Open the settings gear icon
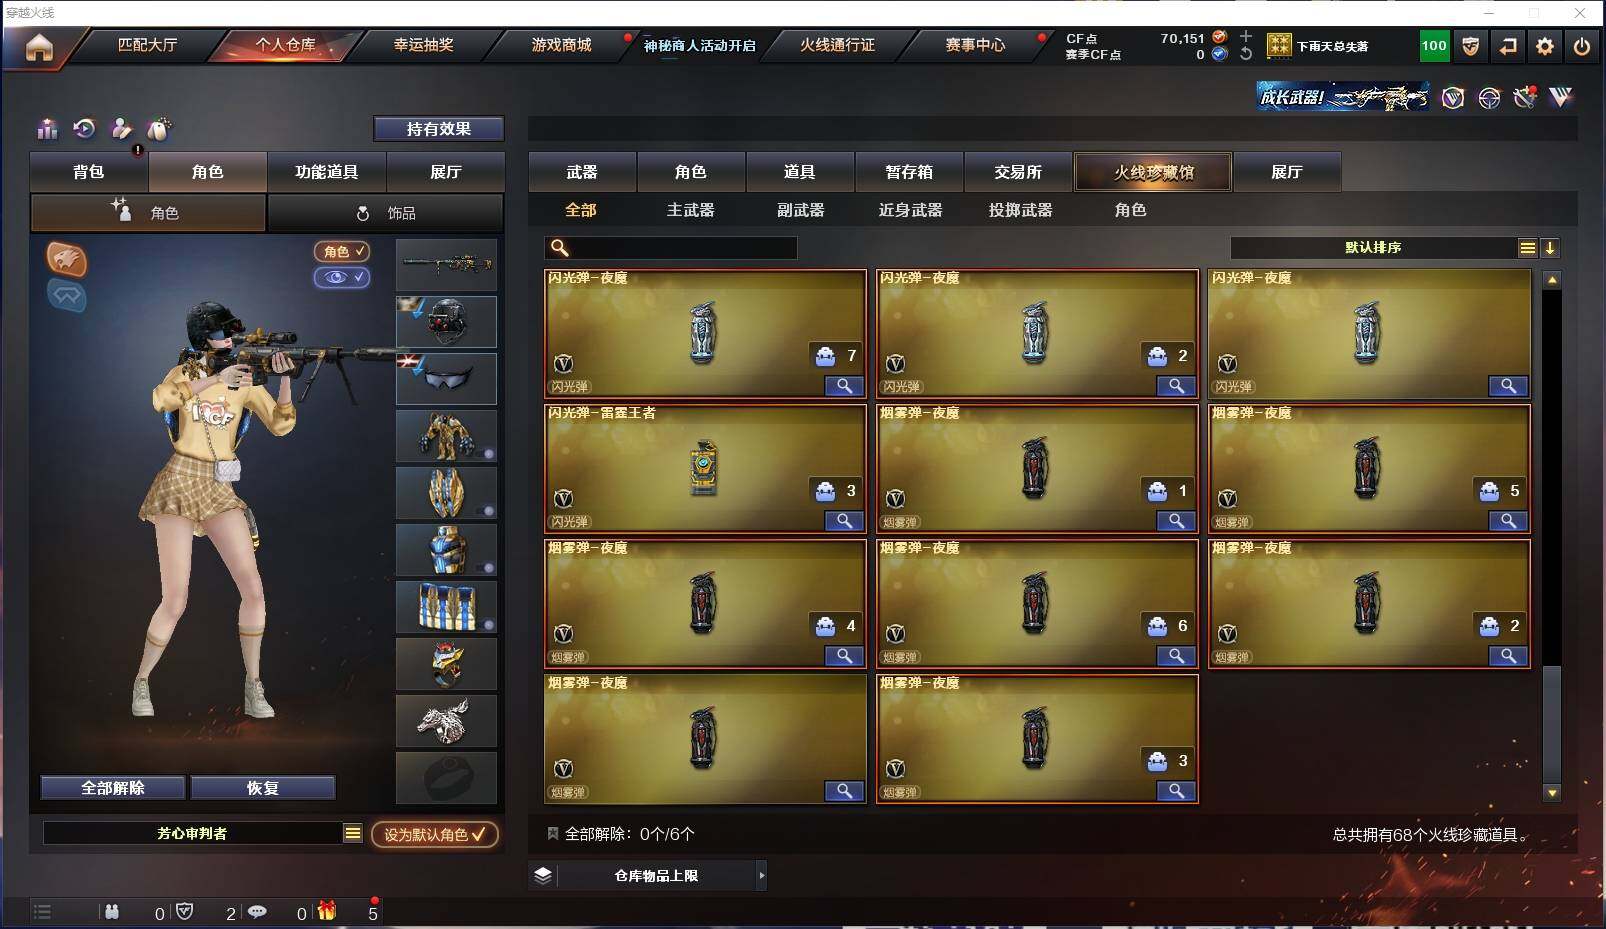The height and width of the screenshot is (929, 1606). pos(1545,46)
